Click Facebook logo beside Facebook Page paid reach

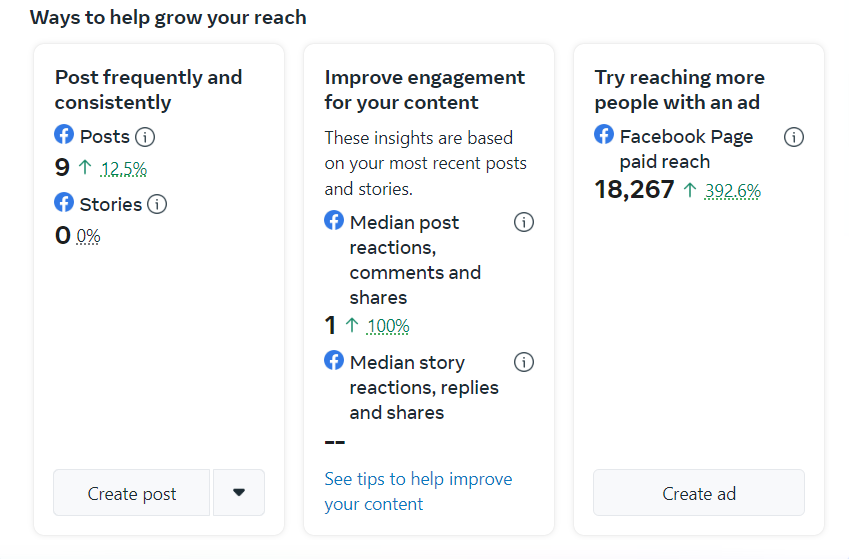click(604, 135)
